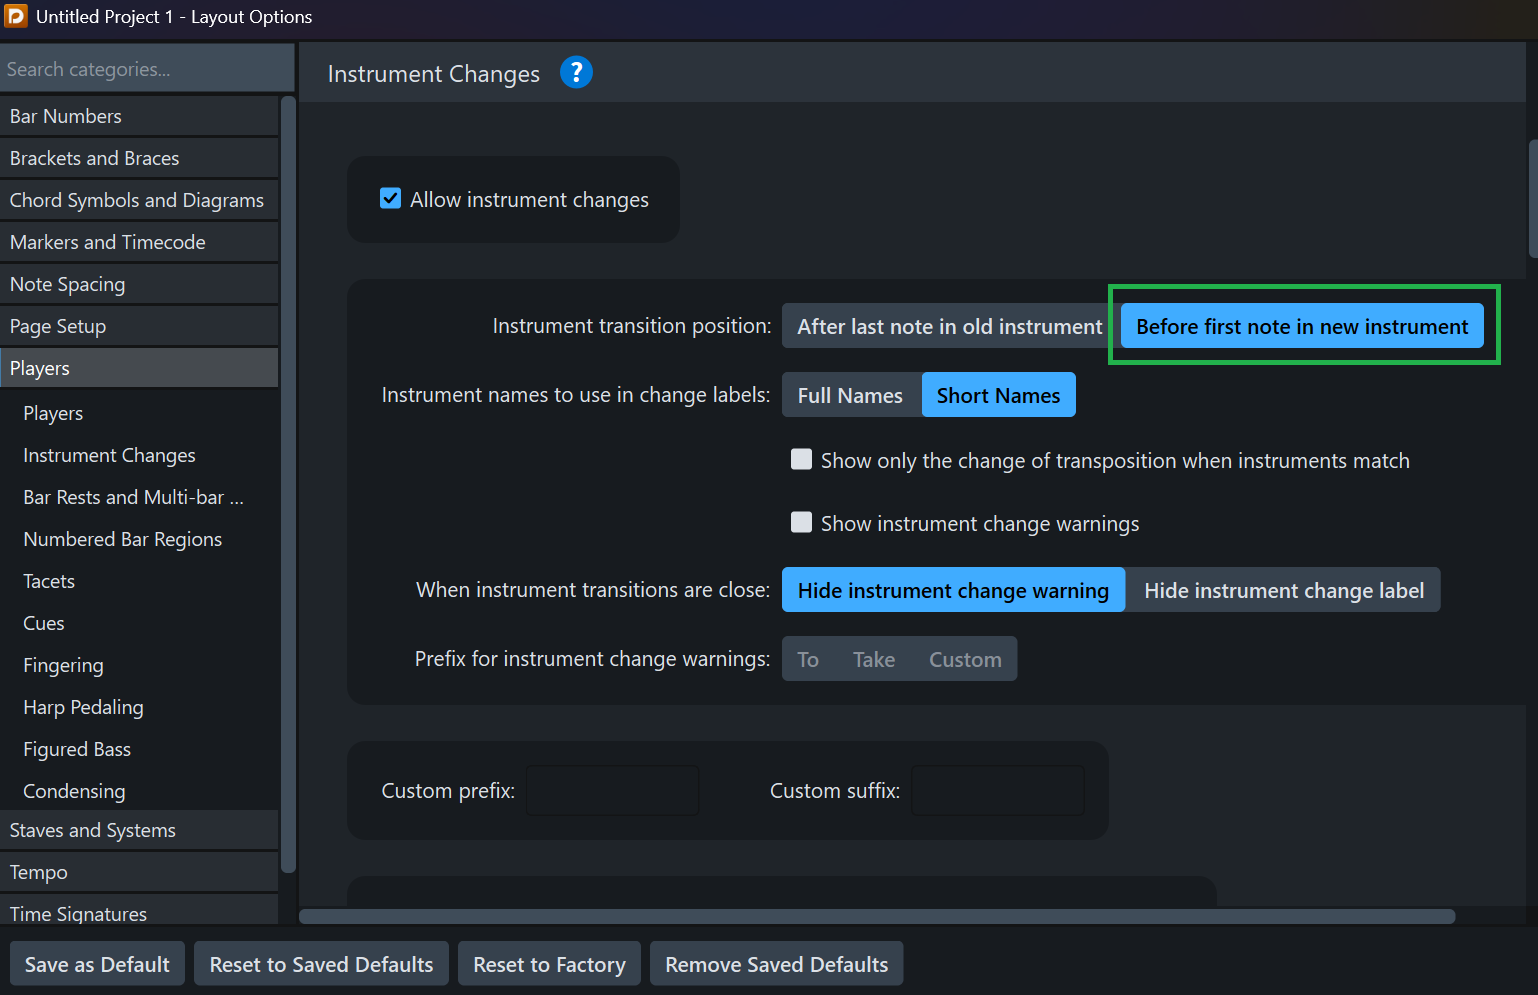Image resolution: width=1538 pixels, height=995 pixels.
Task: Open Bar Rests and Multi-bar subsection
Action: click(x=133, y=497)
